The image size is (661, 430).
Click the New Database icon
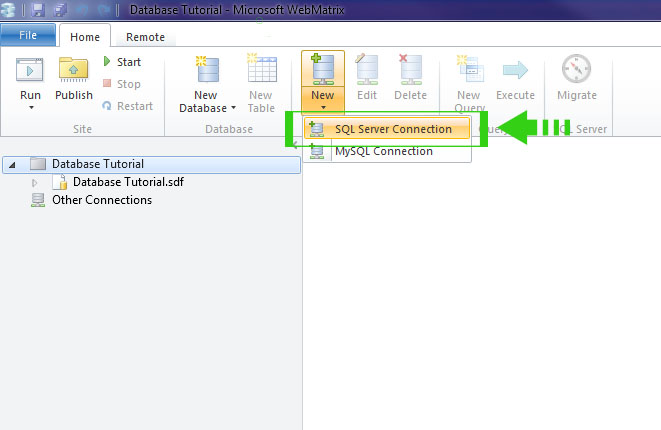coord(207,69)
